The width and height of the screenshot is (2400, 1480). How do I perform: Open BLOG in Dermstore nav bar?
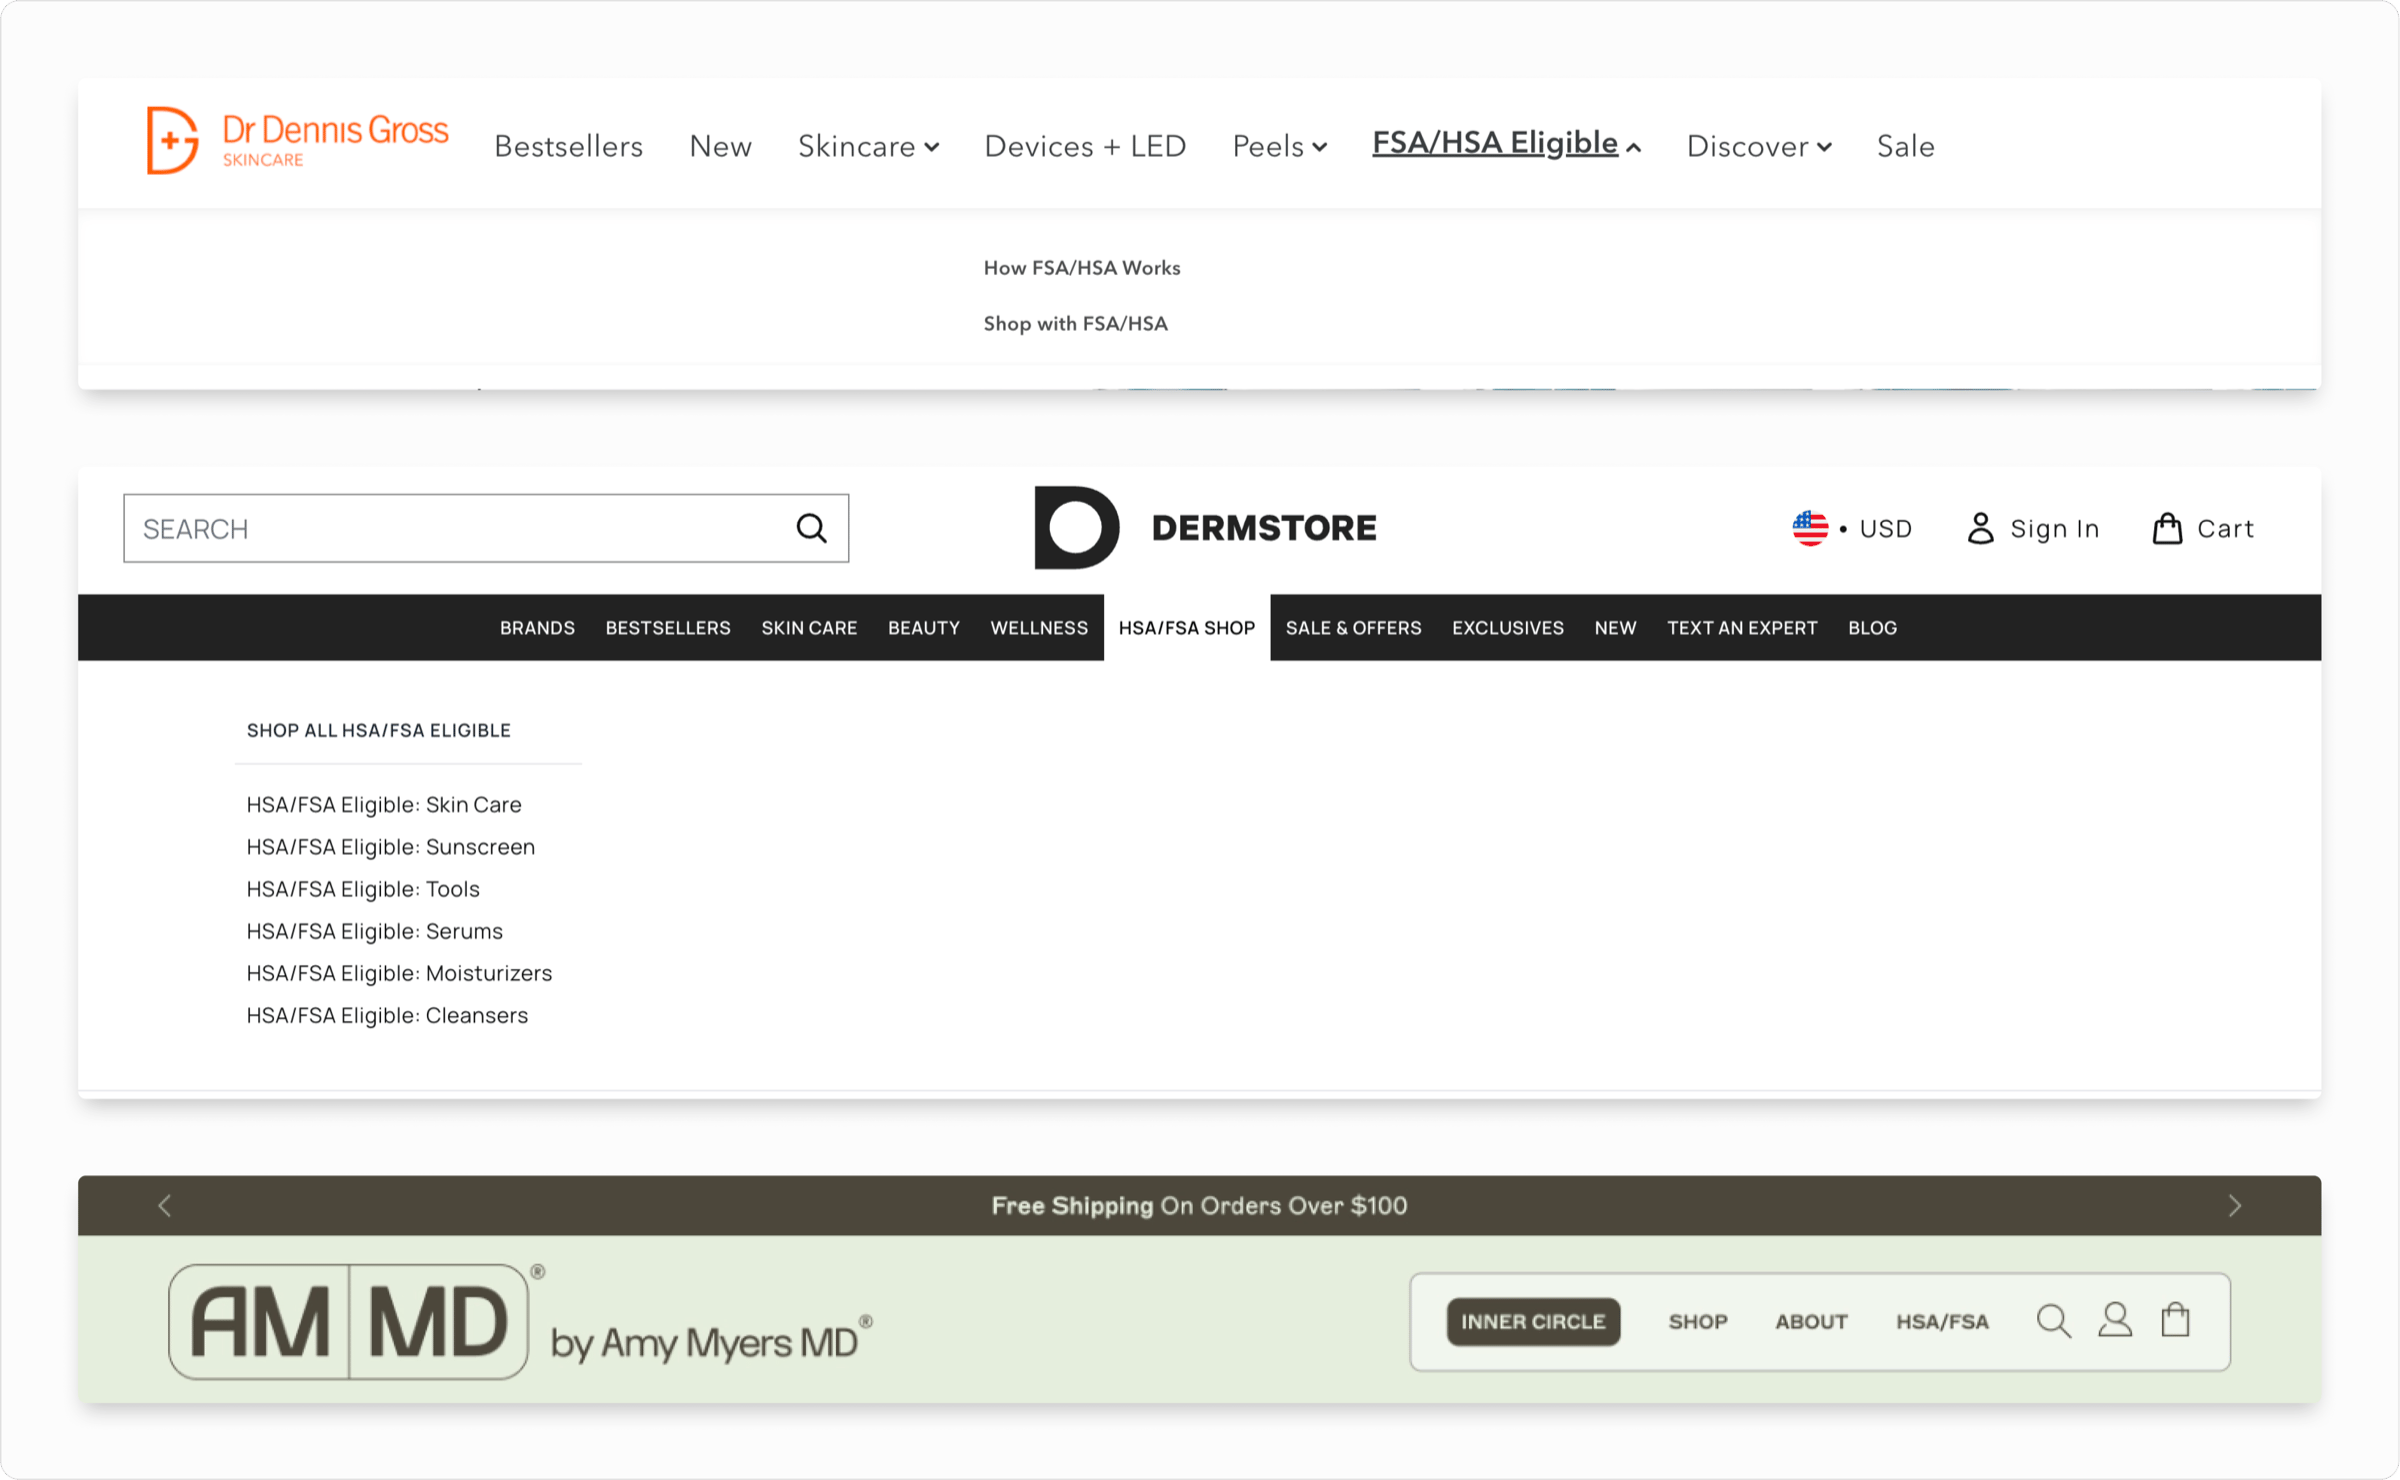pyautogui.click(x=1872, y=628)
